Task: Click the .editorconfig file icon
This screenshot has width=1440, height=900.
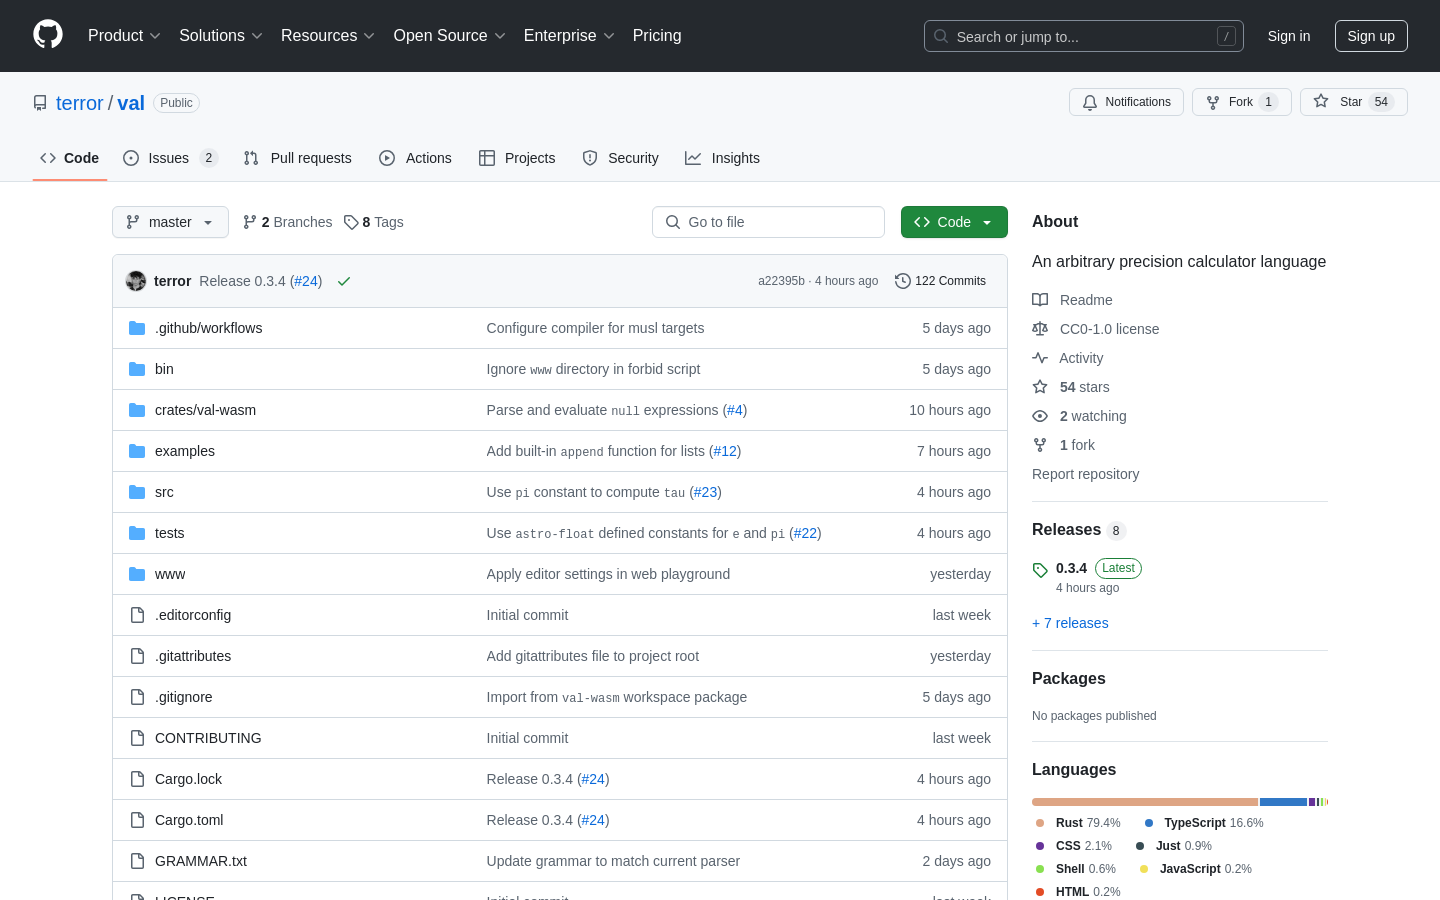Action: point(137,615)
